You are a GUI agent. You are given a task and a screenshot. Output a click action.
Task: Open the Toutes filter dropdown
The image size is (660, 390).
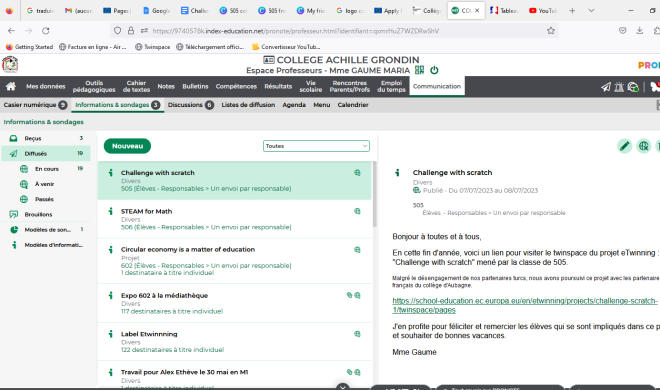coord(316,146)
